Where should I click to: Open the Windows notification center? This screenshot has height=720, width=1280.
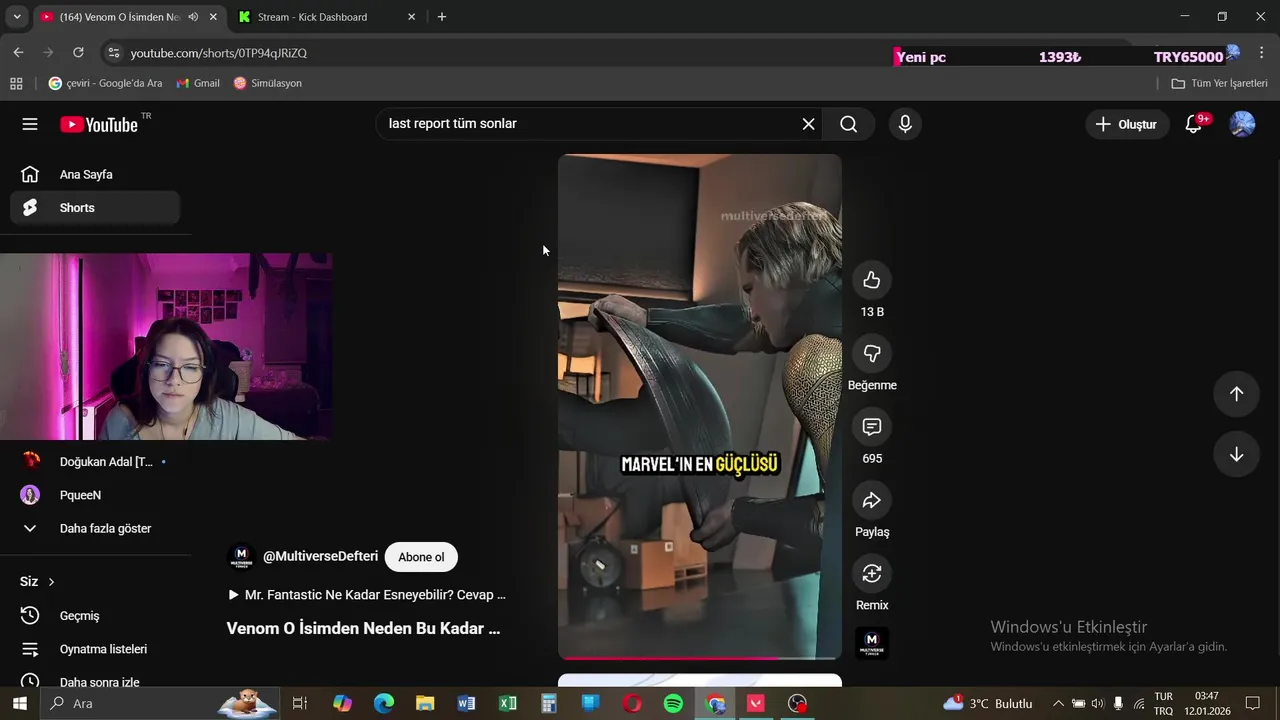pos(1253,703)
